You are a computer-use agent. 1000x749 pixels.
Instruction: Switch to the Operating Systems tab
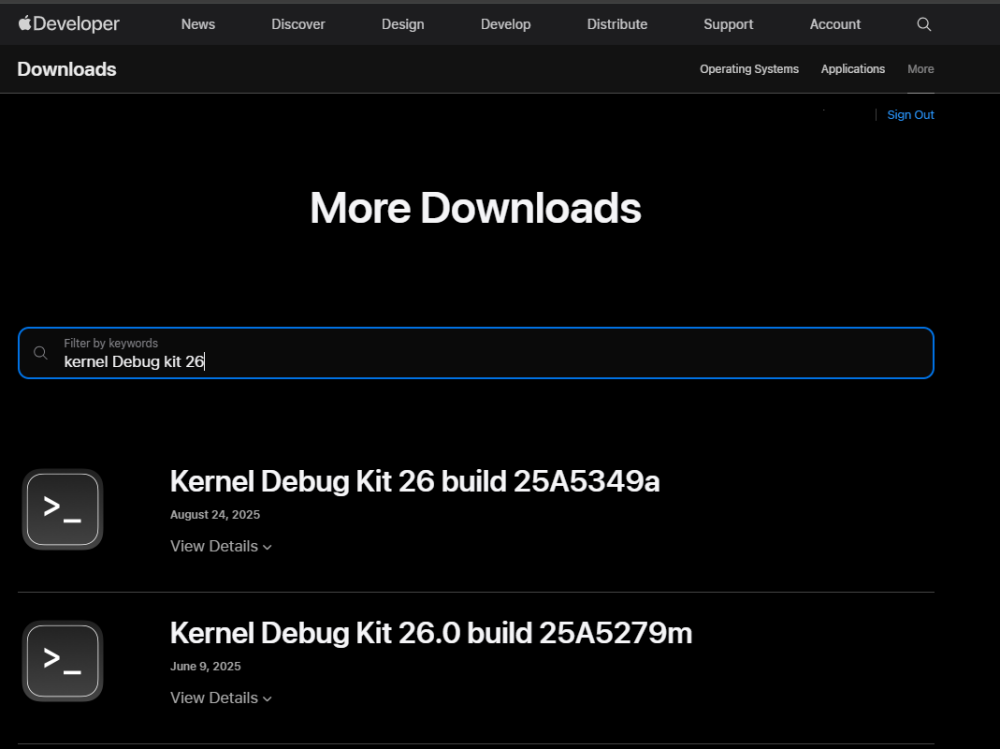pos(749,69)
